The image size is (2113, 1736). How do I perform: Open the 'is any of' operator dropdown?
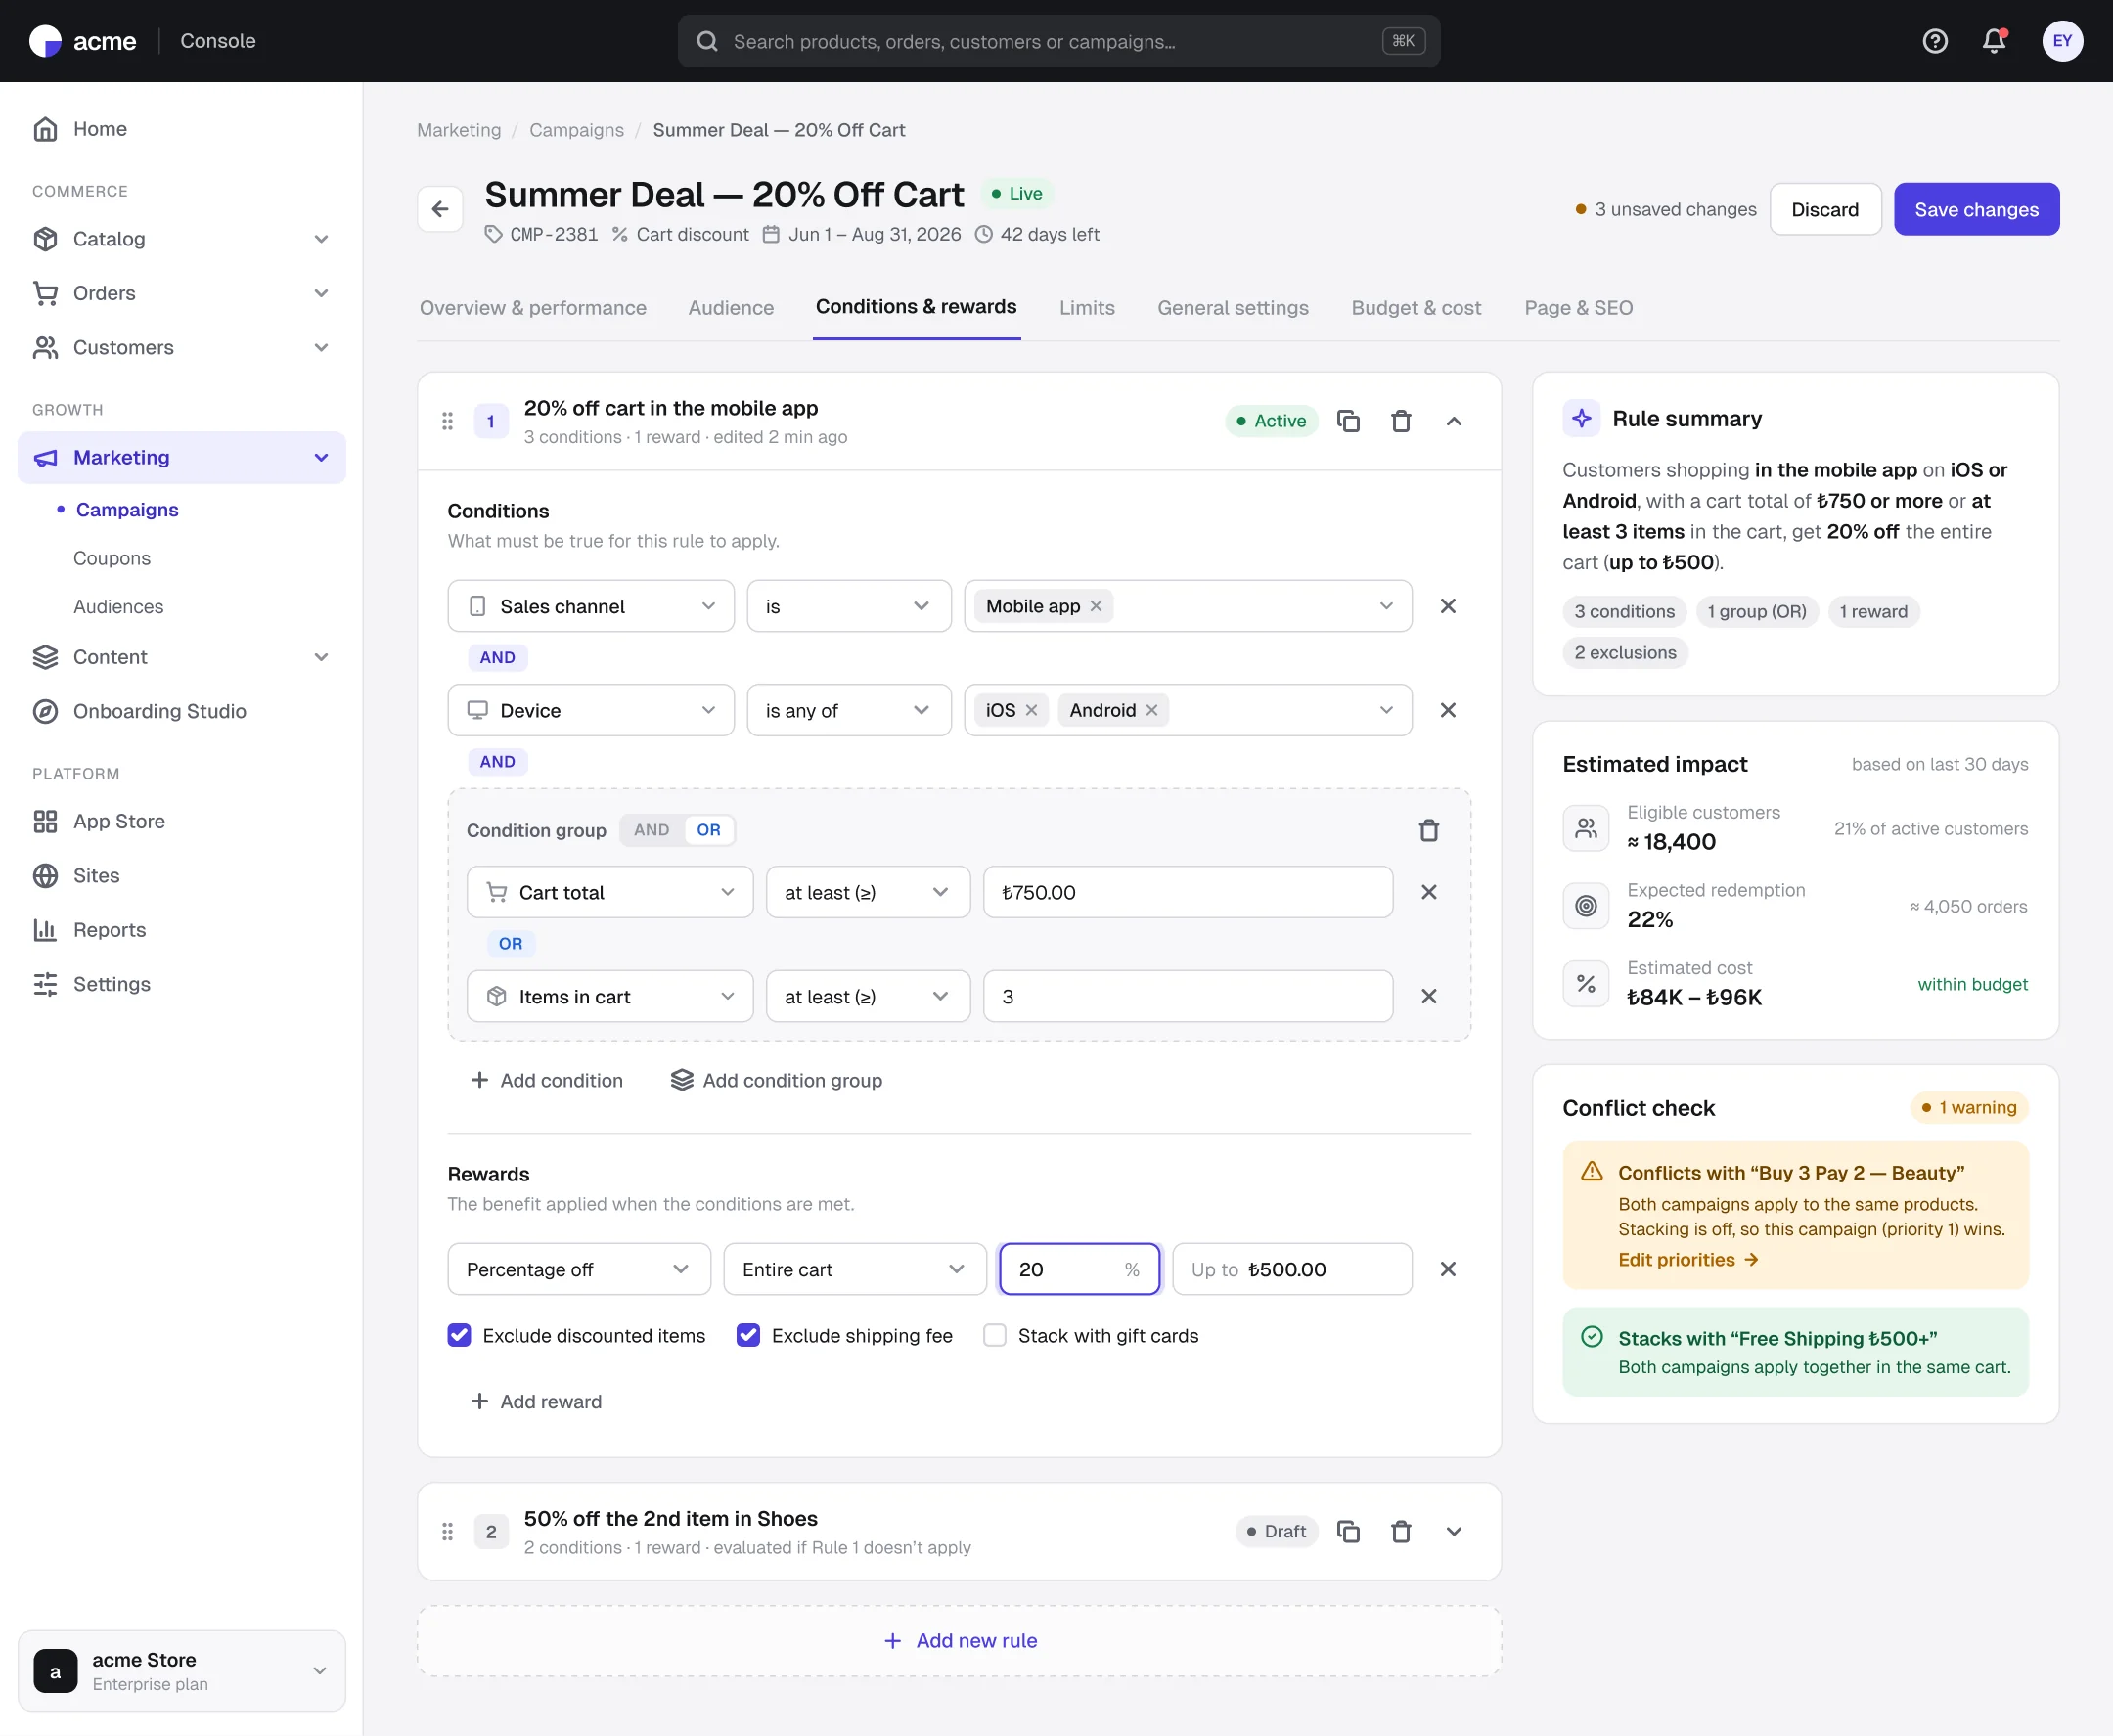(x=849, y=710)
